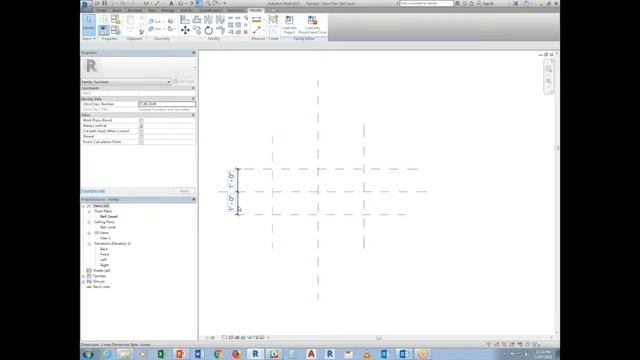Switch to the Modify ribbon tab

tap(256, 10)
